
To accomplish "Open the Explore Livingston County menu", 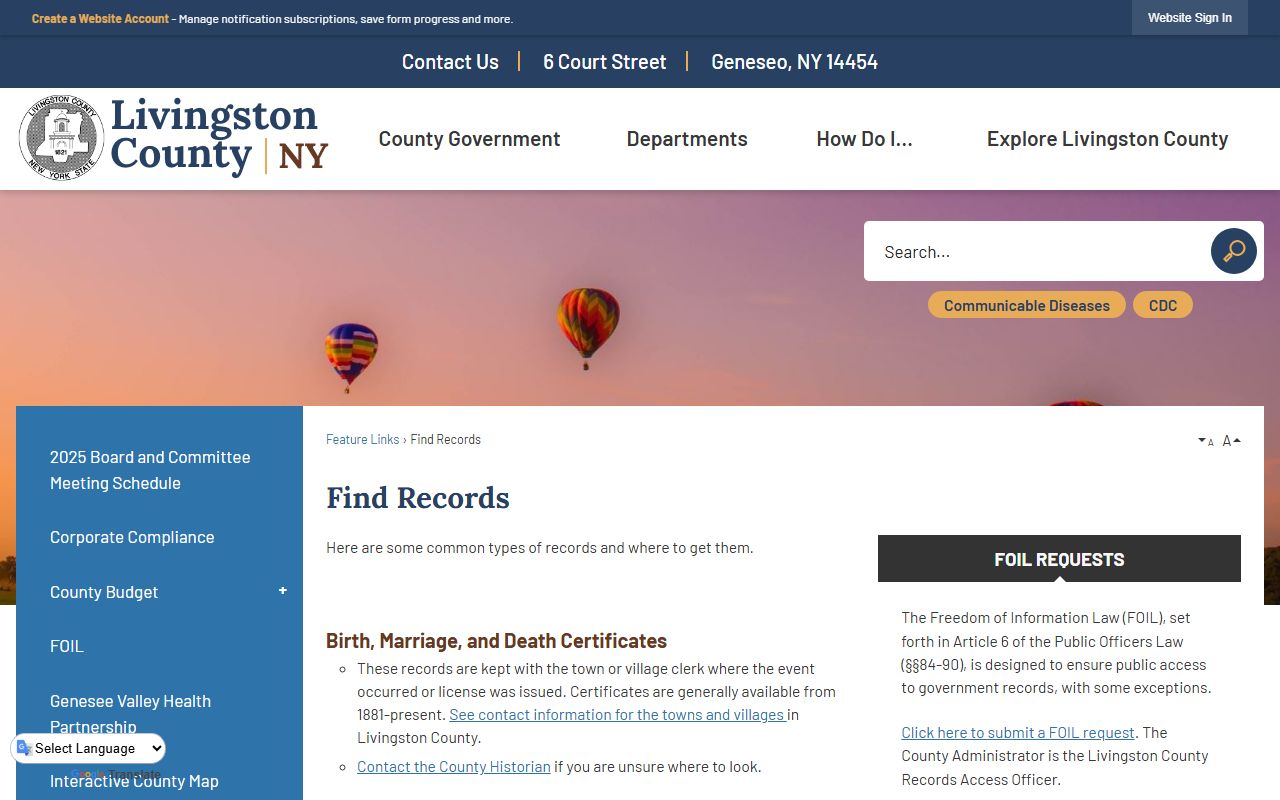I will click(1107, 139).
